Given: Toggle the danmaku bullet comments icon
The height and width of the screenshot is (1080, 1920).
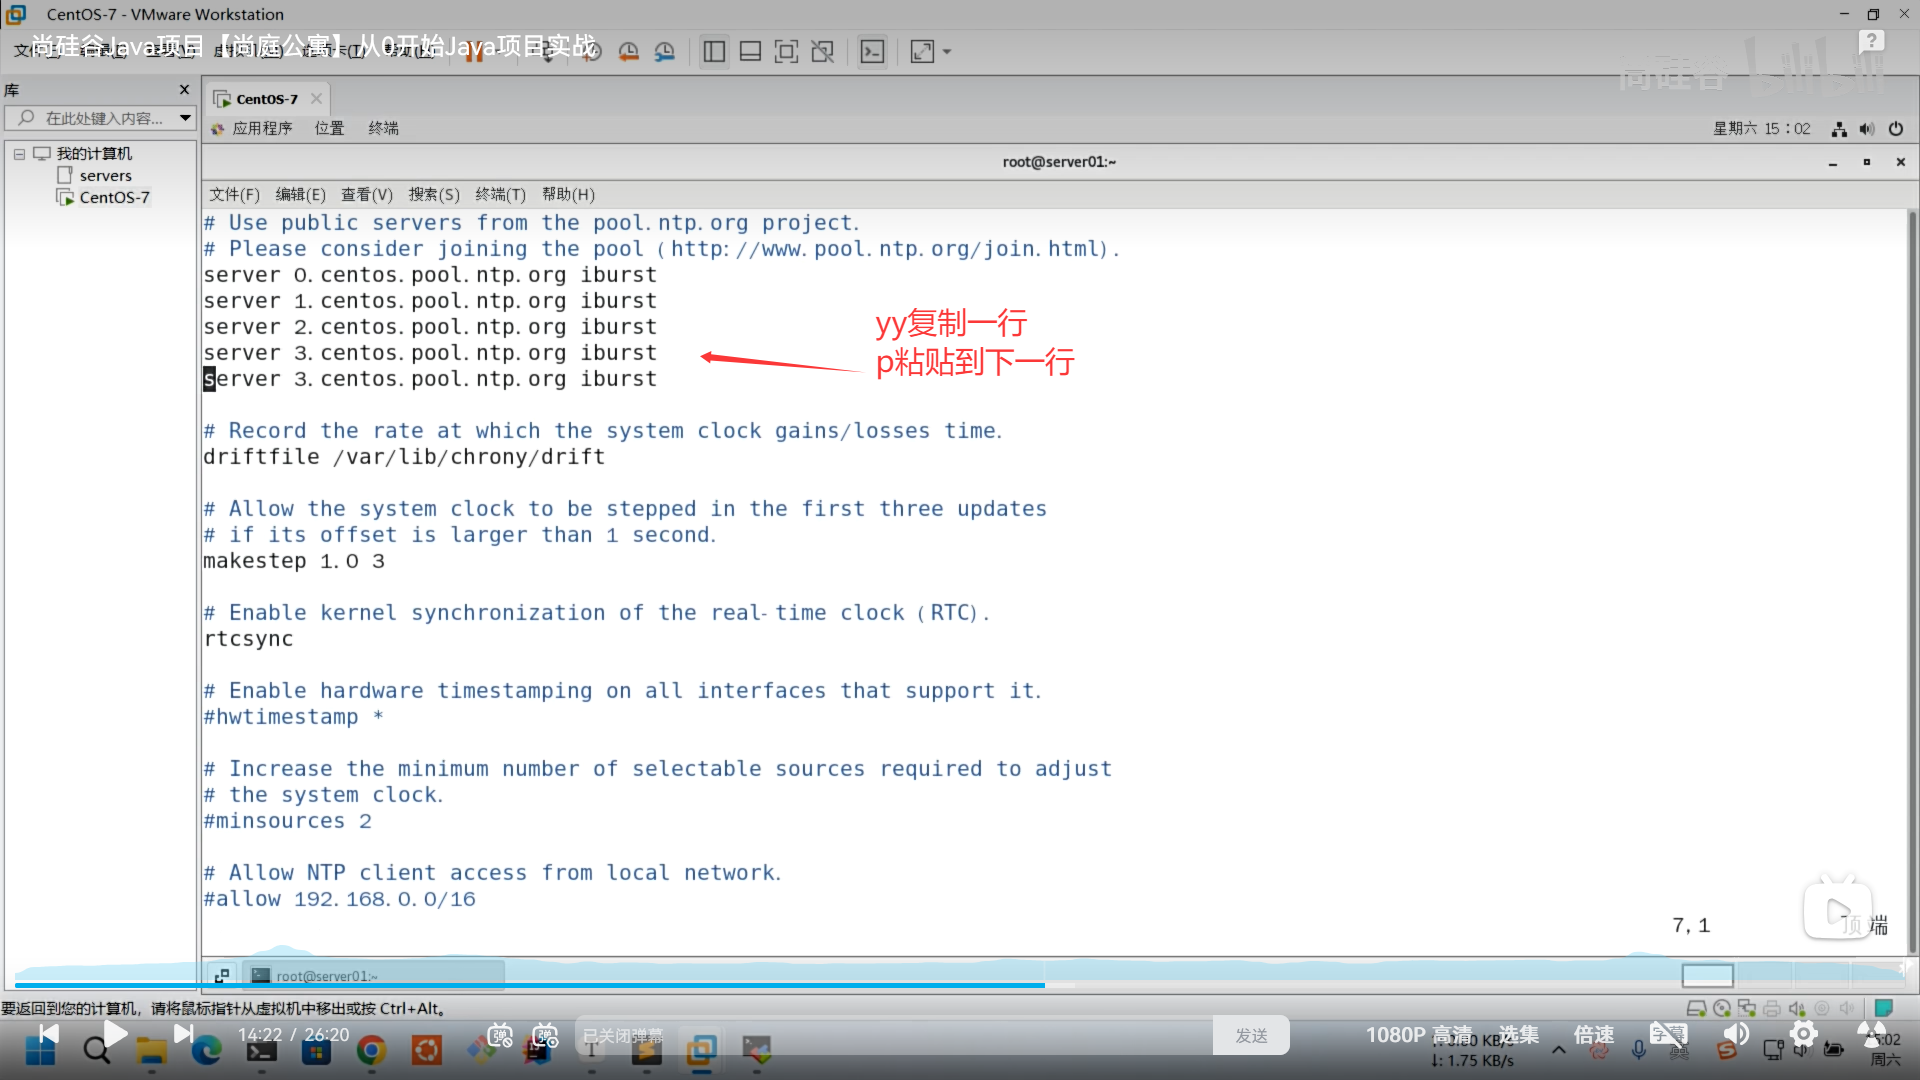Looking at the screenshot, I should pyautogui.click(x=500, y=1035).
